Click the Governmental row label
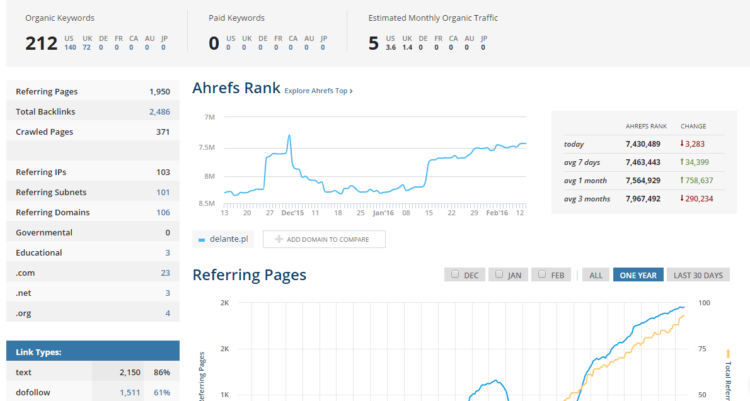This screenshot has height=401, width=750. 44,233
